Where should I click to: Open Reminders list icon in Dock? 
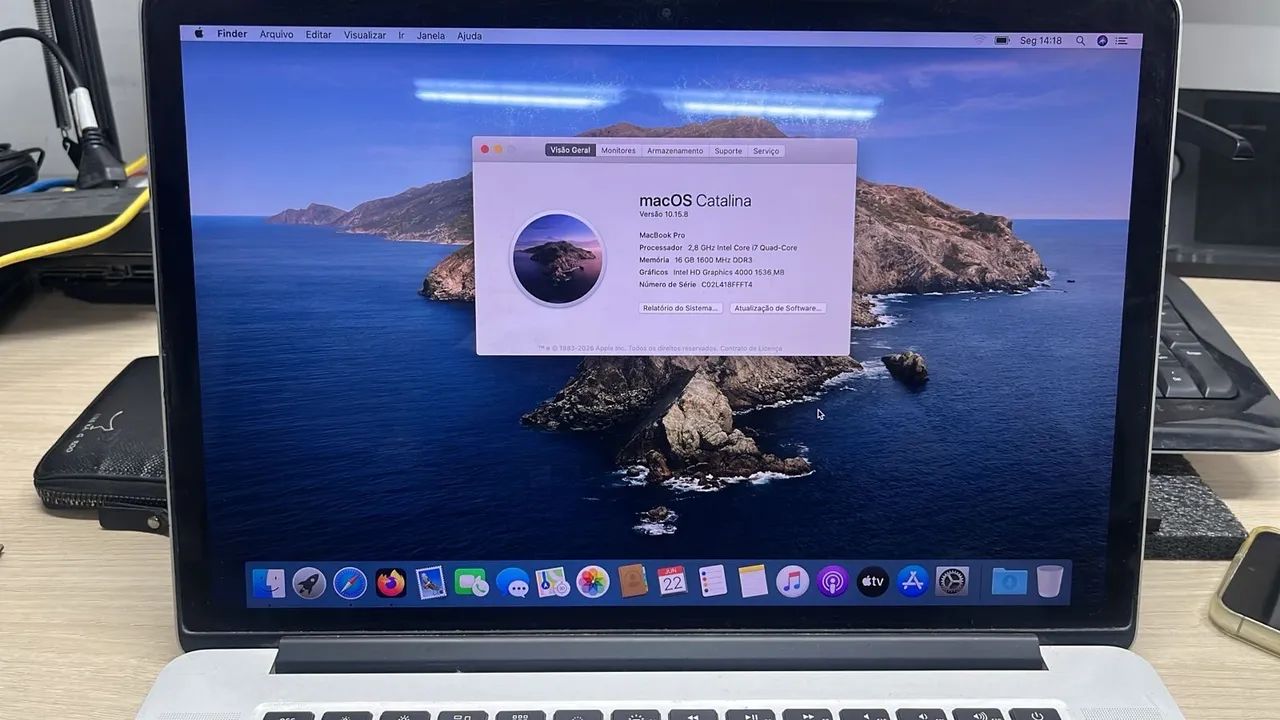tap(713, 581)
